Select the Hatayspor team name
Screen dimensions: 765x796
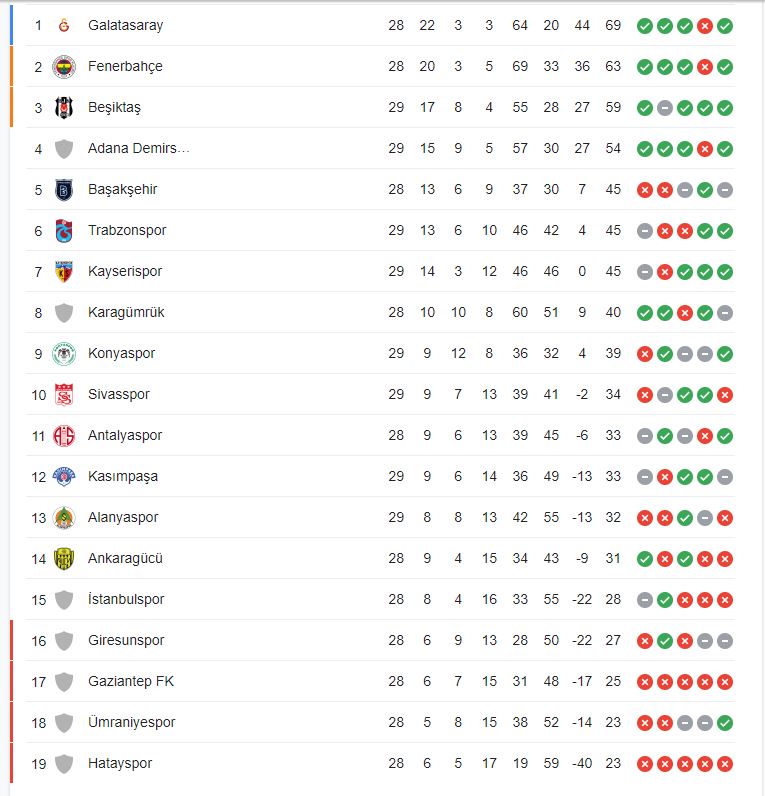click(120, 763)
